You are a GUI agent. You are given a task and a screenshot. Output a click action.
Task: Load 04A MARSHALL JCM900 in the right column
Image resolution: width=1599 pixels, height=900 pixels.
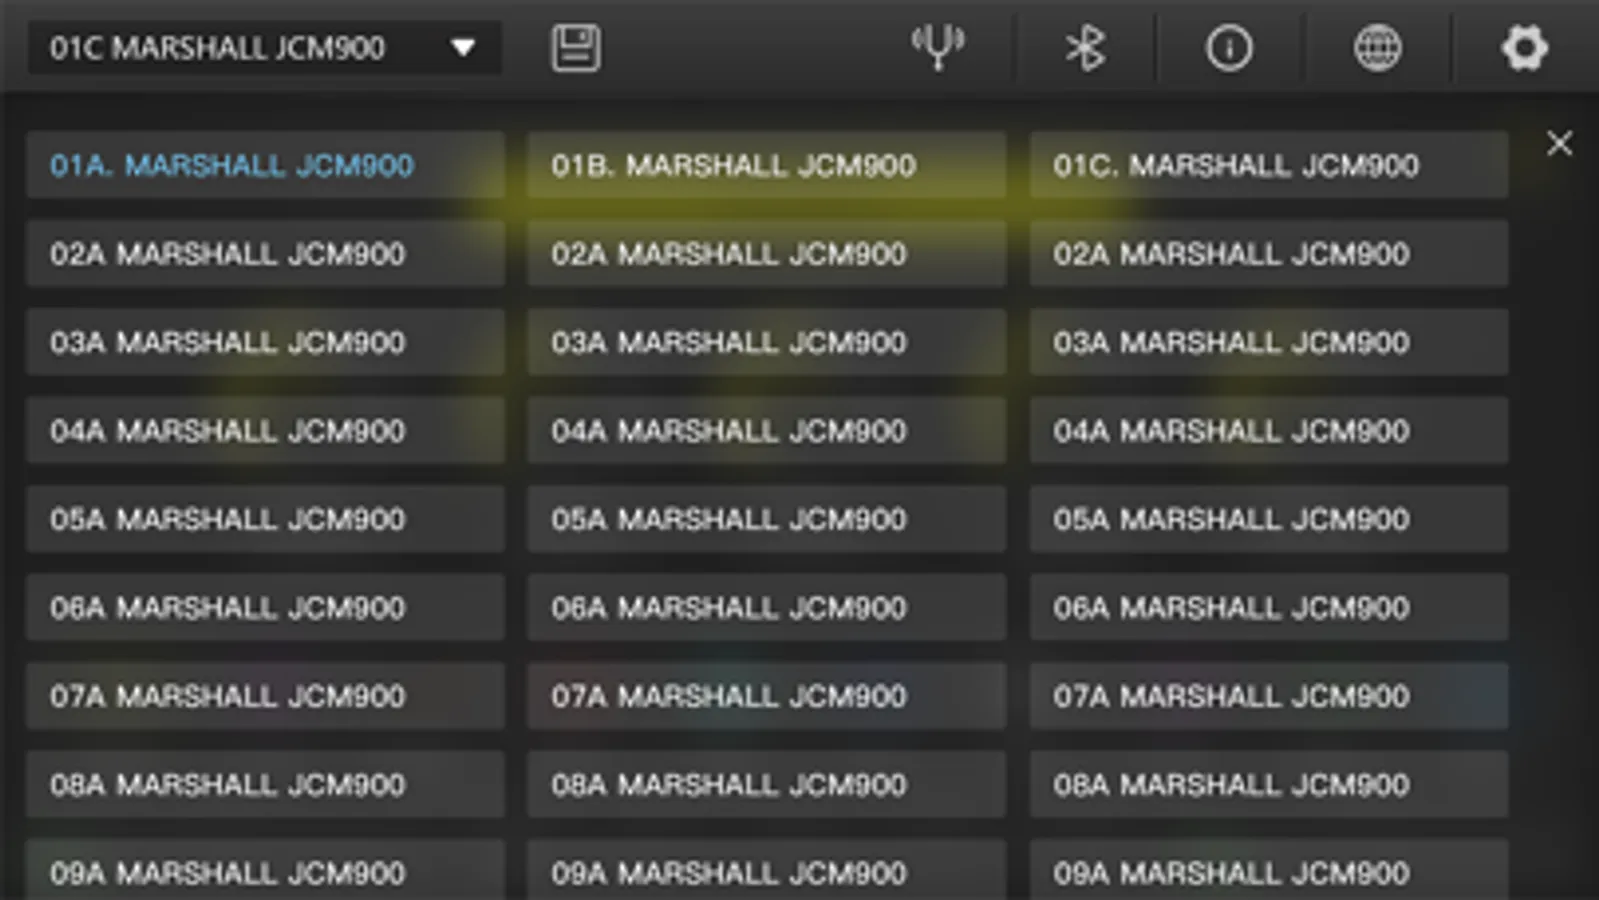(x=1269, y=430)
